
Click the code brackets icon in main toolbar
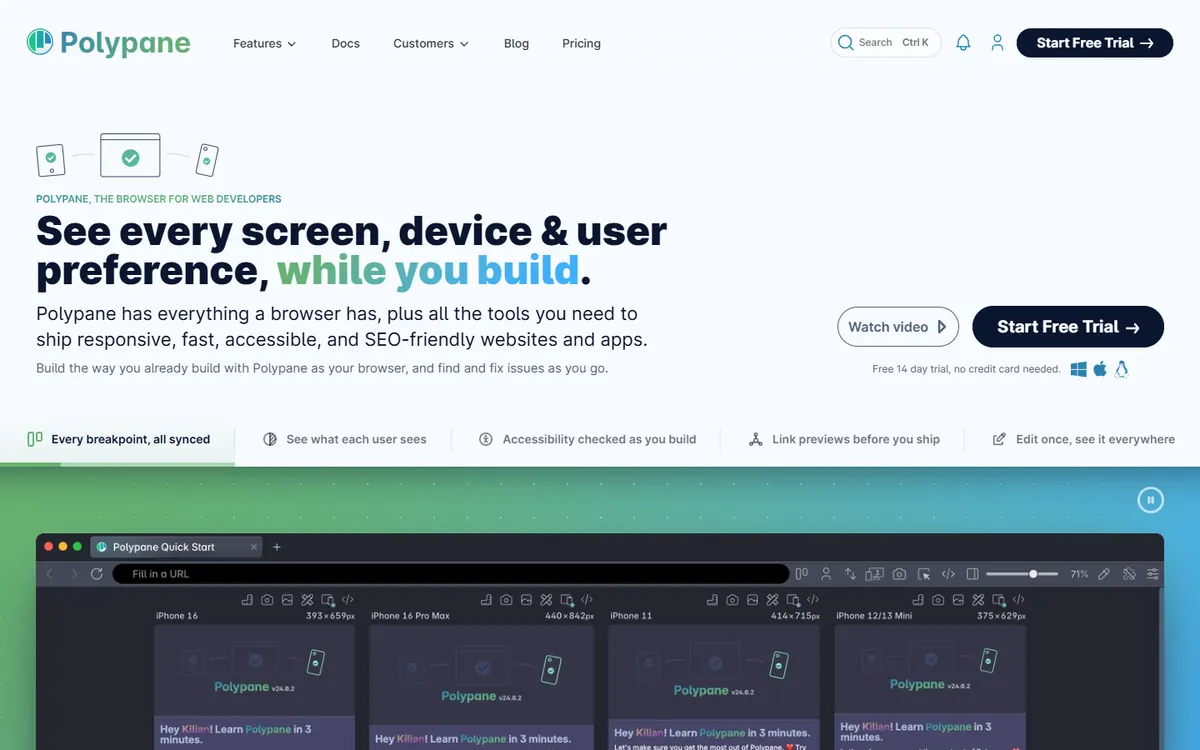(x=948, y=574)
